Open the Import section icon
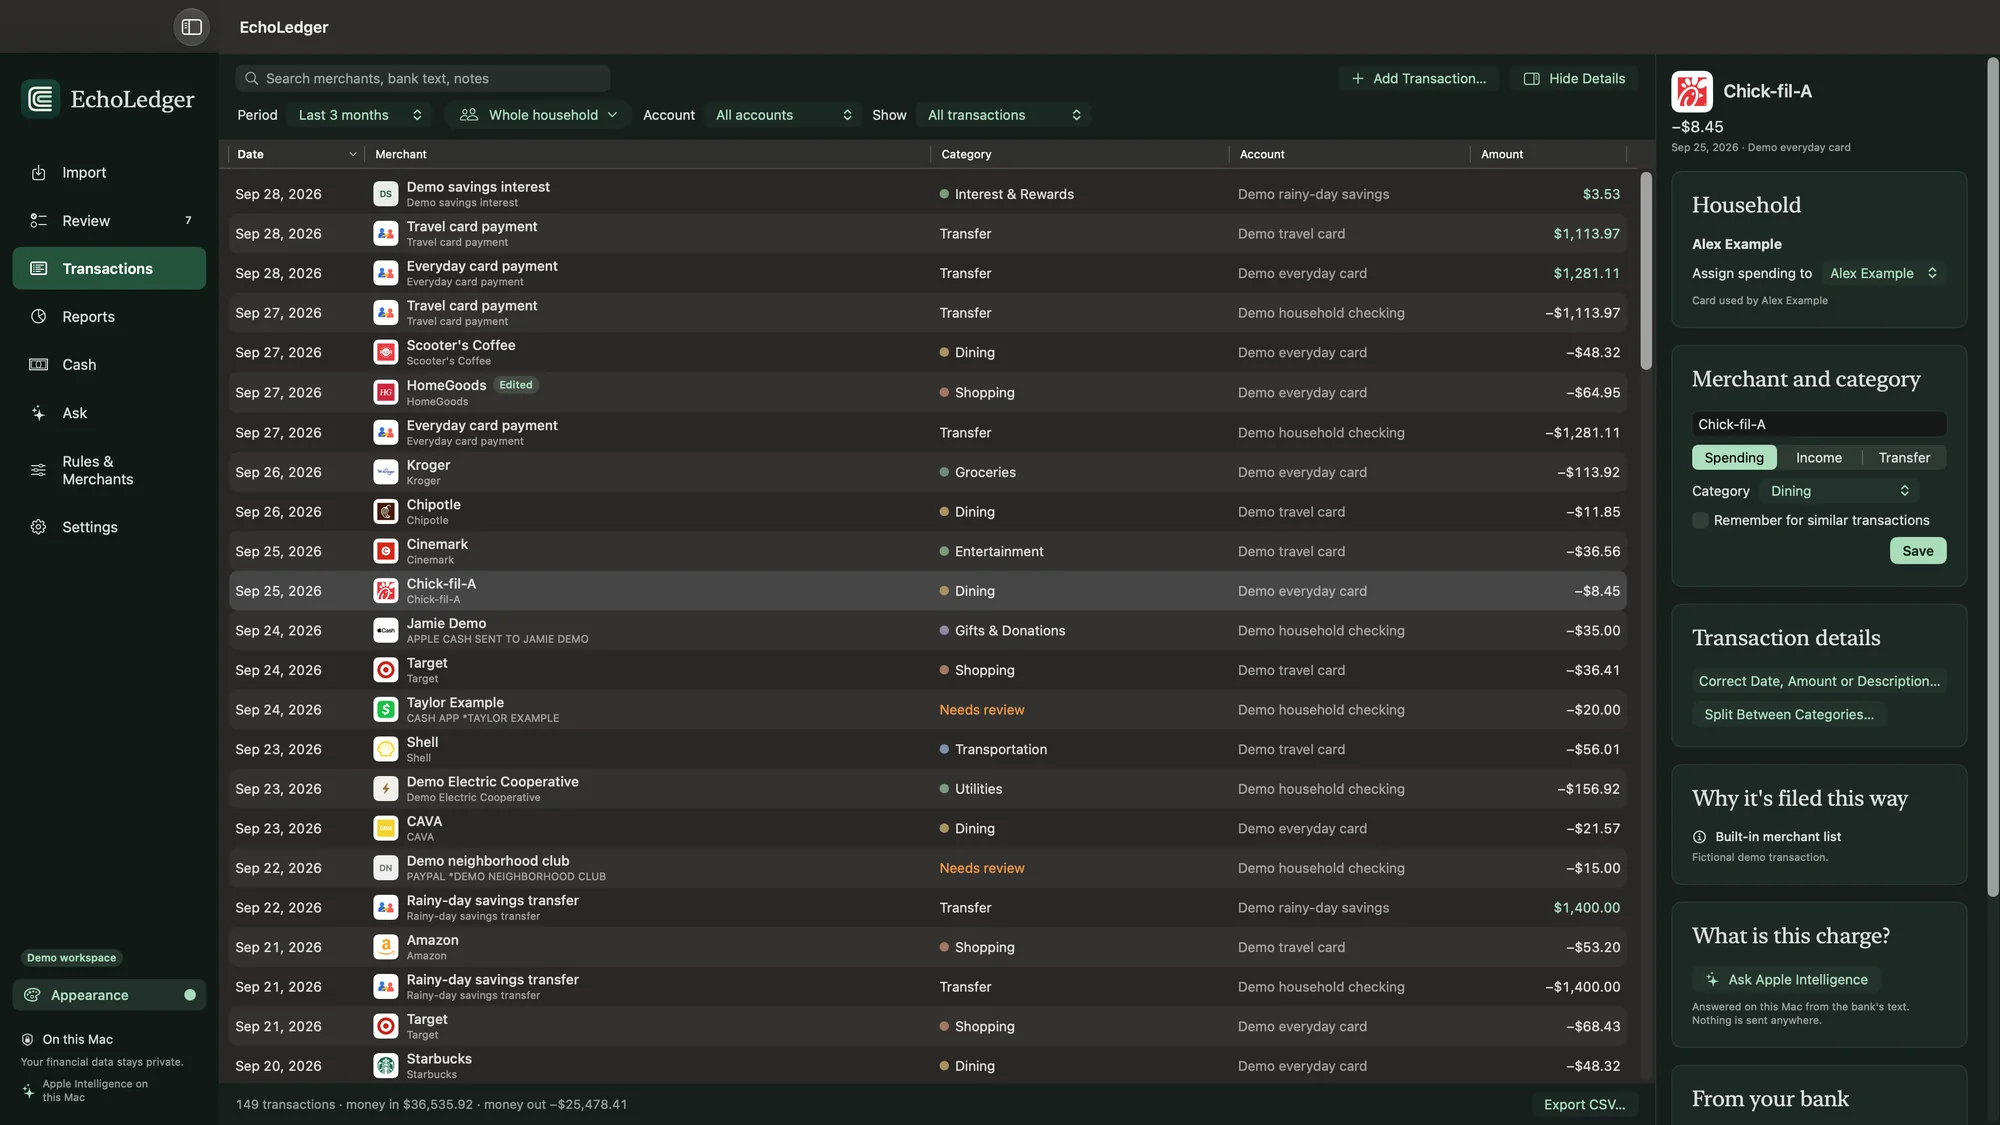This screenshot has height=1125, width=2000. point(38,173)
